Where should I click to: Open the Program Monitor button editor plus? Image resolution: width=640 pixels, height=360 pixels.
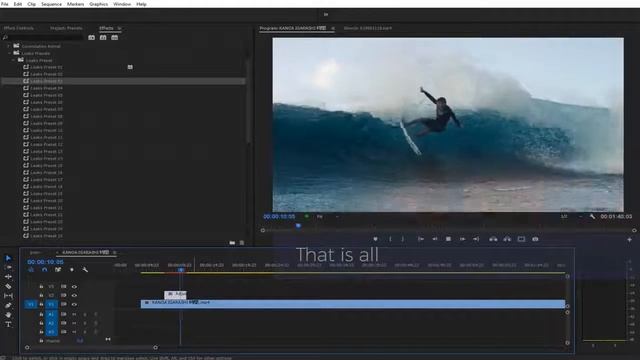[629, 240]
